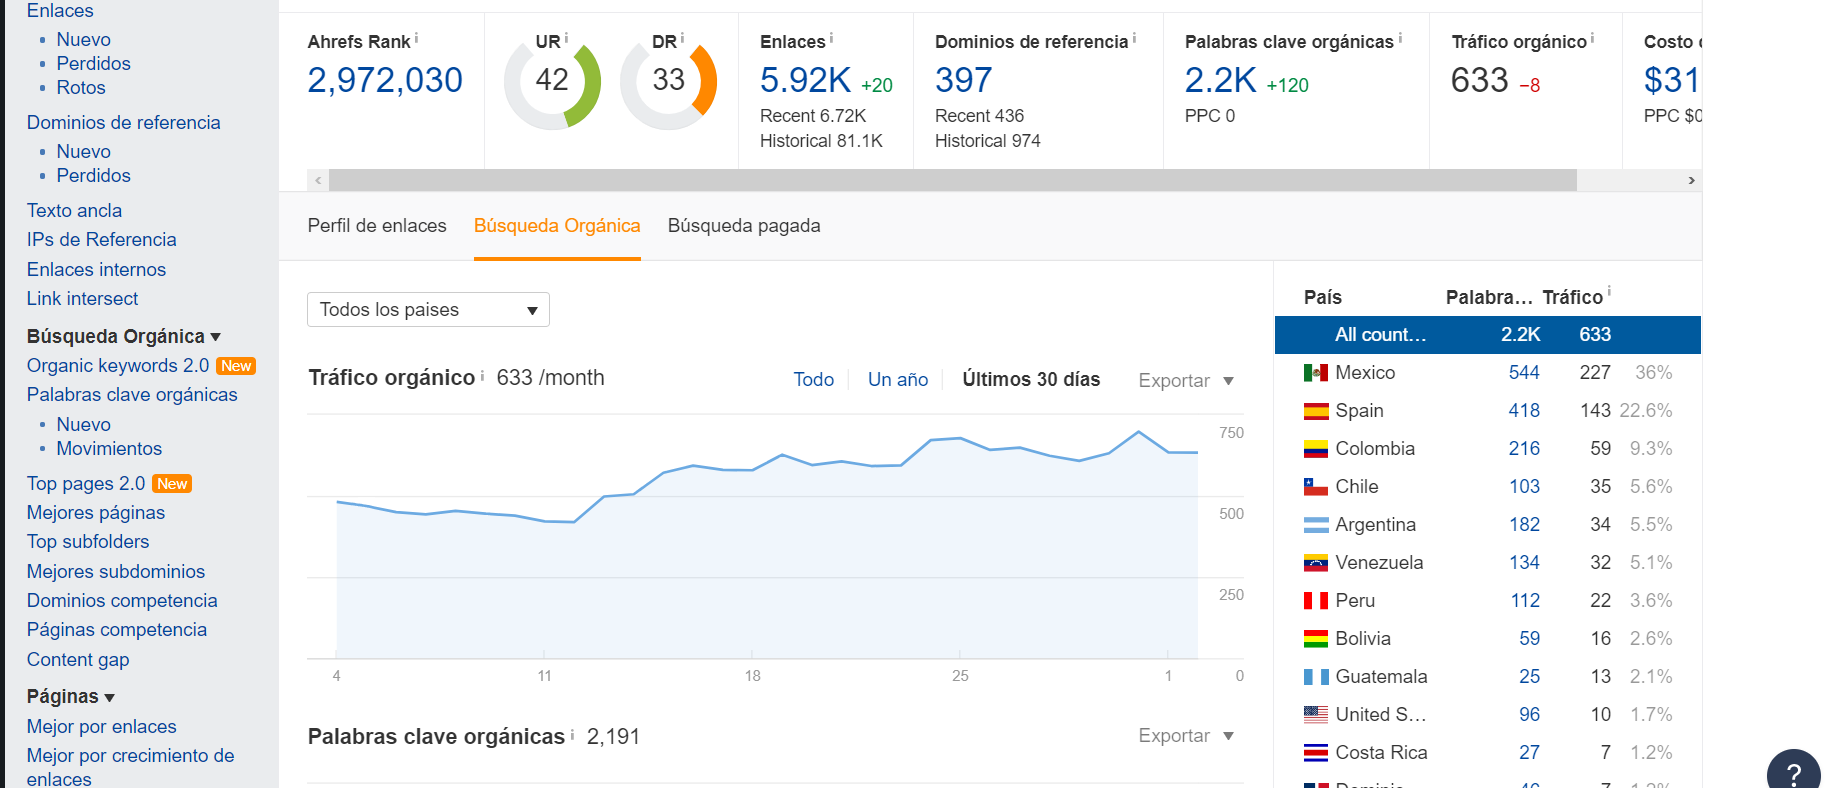Click the Peru flag icon

1316,601
